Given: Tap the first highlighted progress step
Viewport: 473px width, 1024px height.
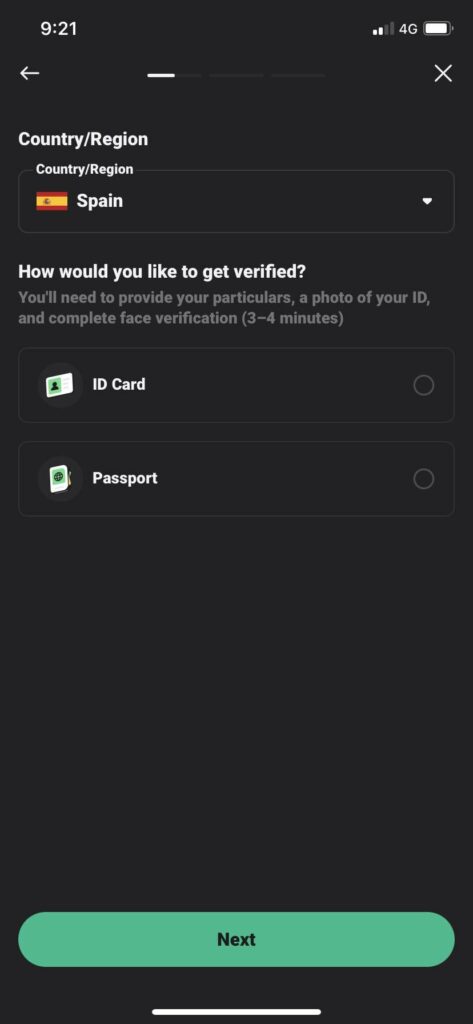Looking at the screenshot, I should 161,76.
